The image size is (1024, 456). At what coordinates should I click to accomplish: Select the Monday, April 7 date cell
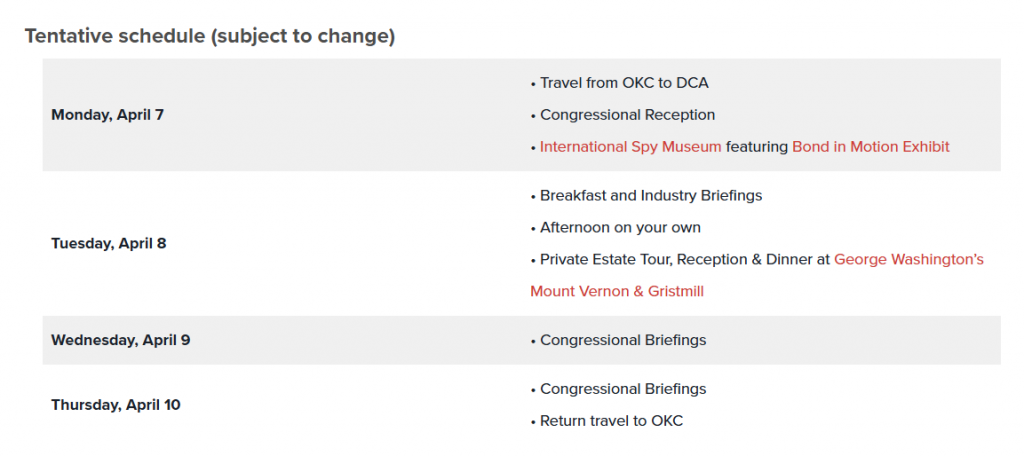107,115
